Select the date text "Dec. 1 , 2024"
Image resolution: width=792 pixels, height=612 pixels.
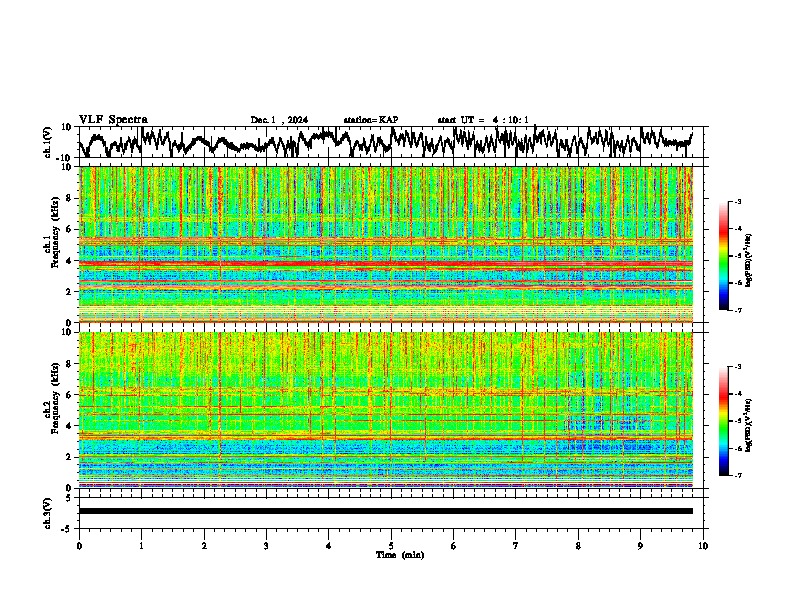279,120
